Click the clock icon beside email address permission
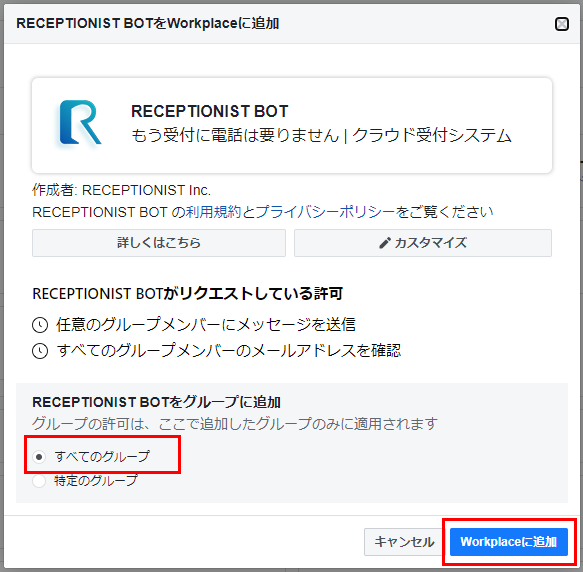 click(x=40, y=351)
